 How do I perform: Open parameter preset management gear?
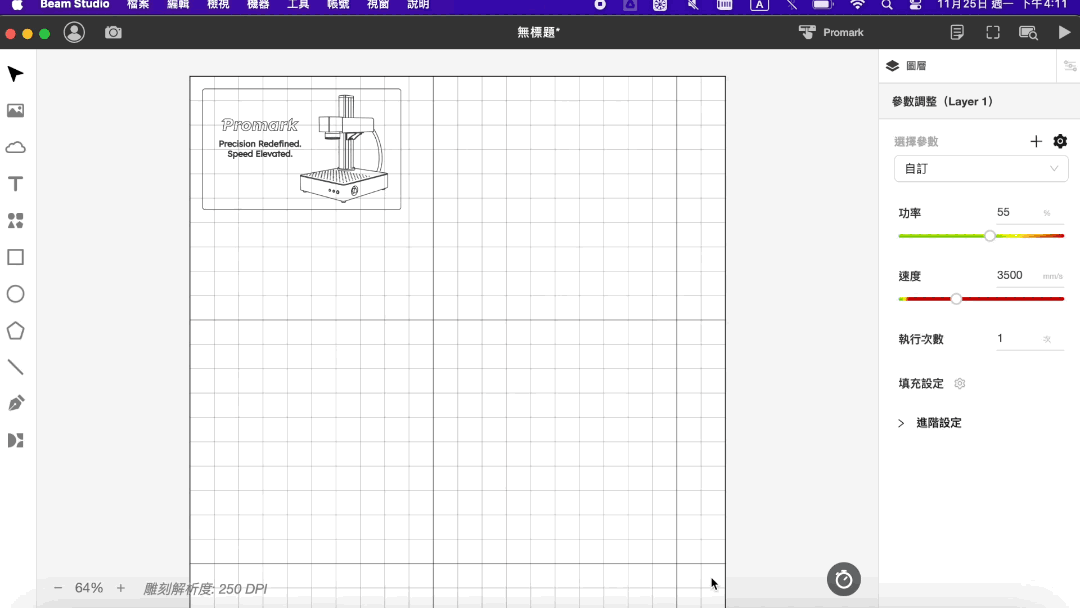coord(1060,141)
